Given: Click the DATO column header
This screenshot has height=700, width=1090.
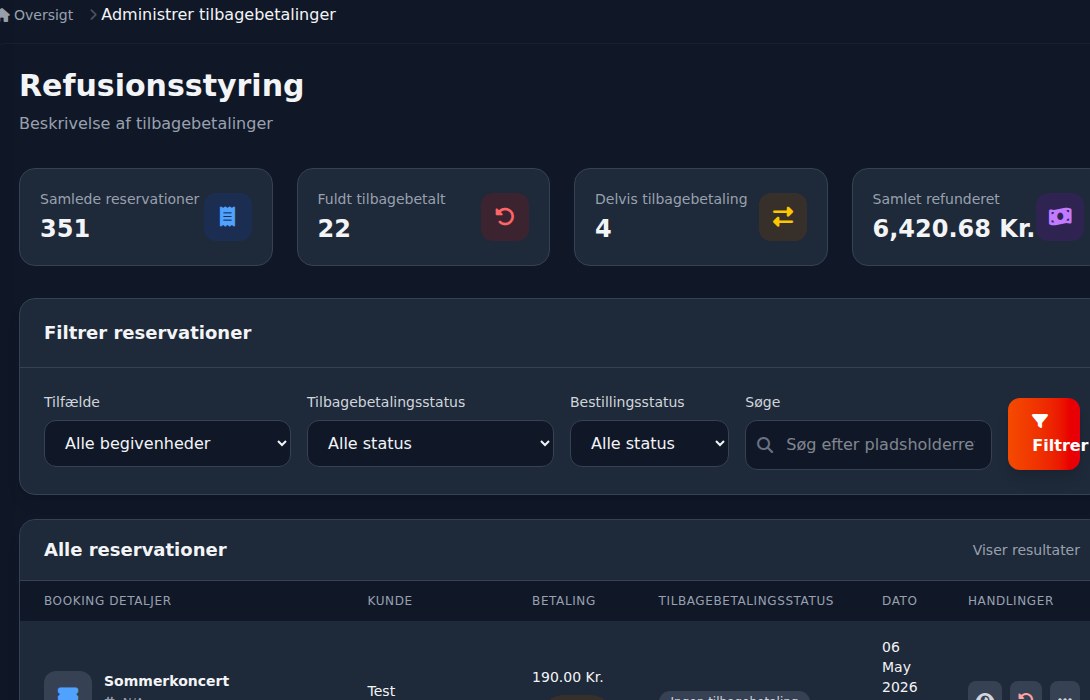Looking at the screenshot, I should (900, 601).
